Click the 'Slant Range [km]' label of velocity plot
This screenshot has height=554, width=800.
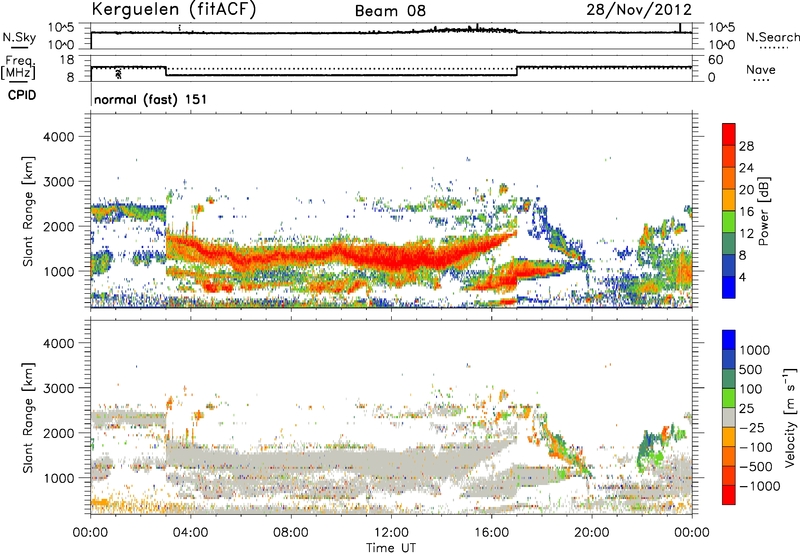pyautogui.click(x=28, y=418)
